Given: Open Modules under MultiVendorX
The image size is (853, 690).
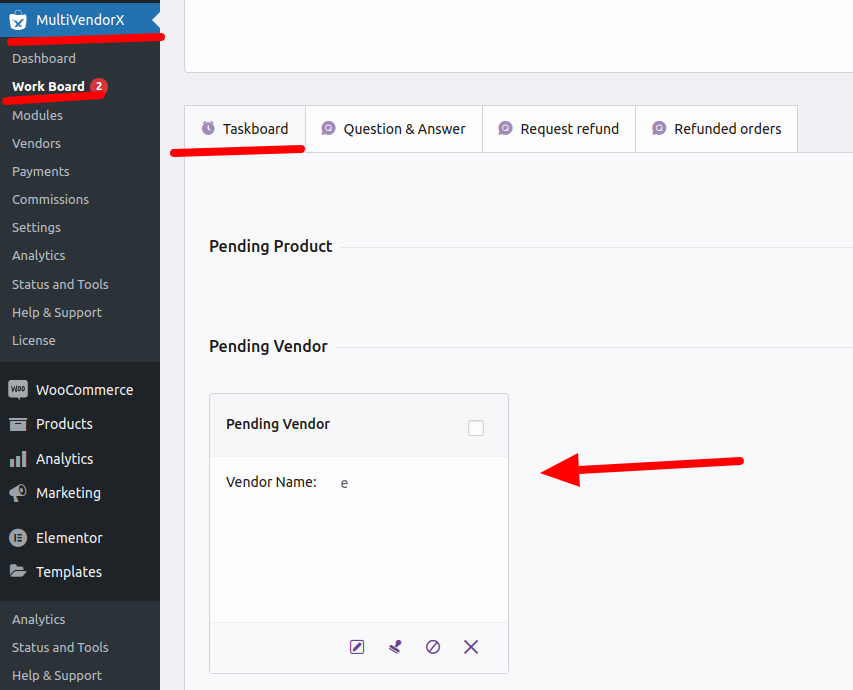Looking at the screenshot, I should pyautogui.click(x=37, y=115).
